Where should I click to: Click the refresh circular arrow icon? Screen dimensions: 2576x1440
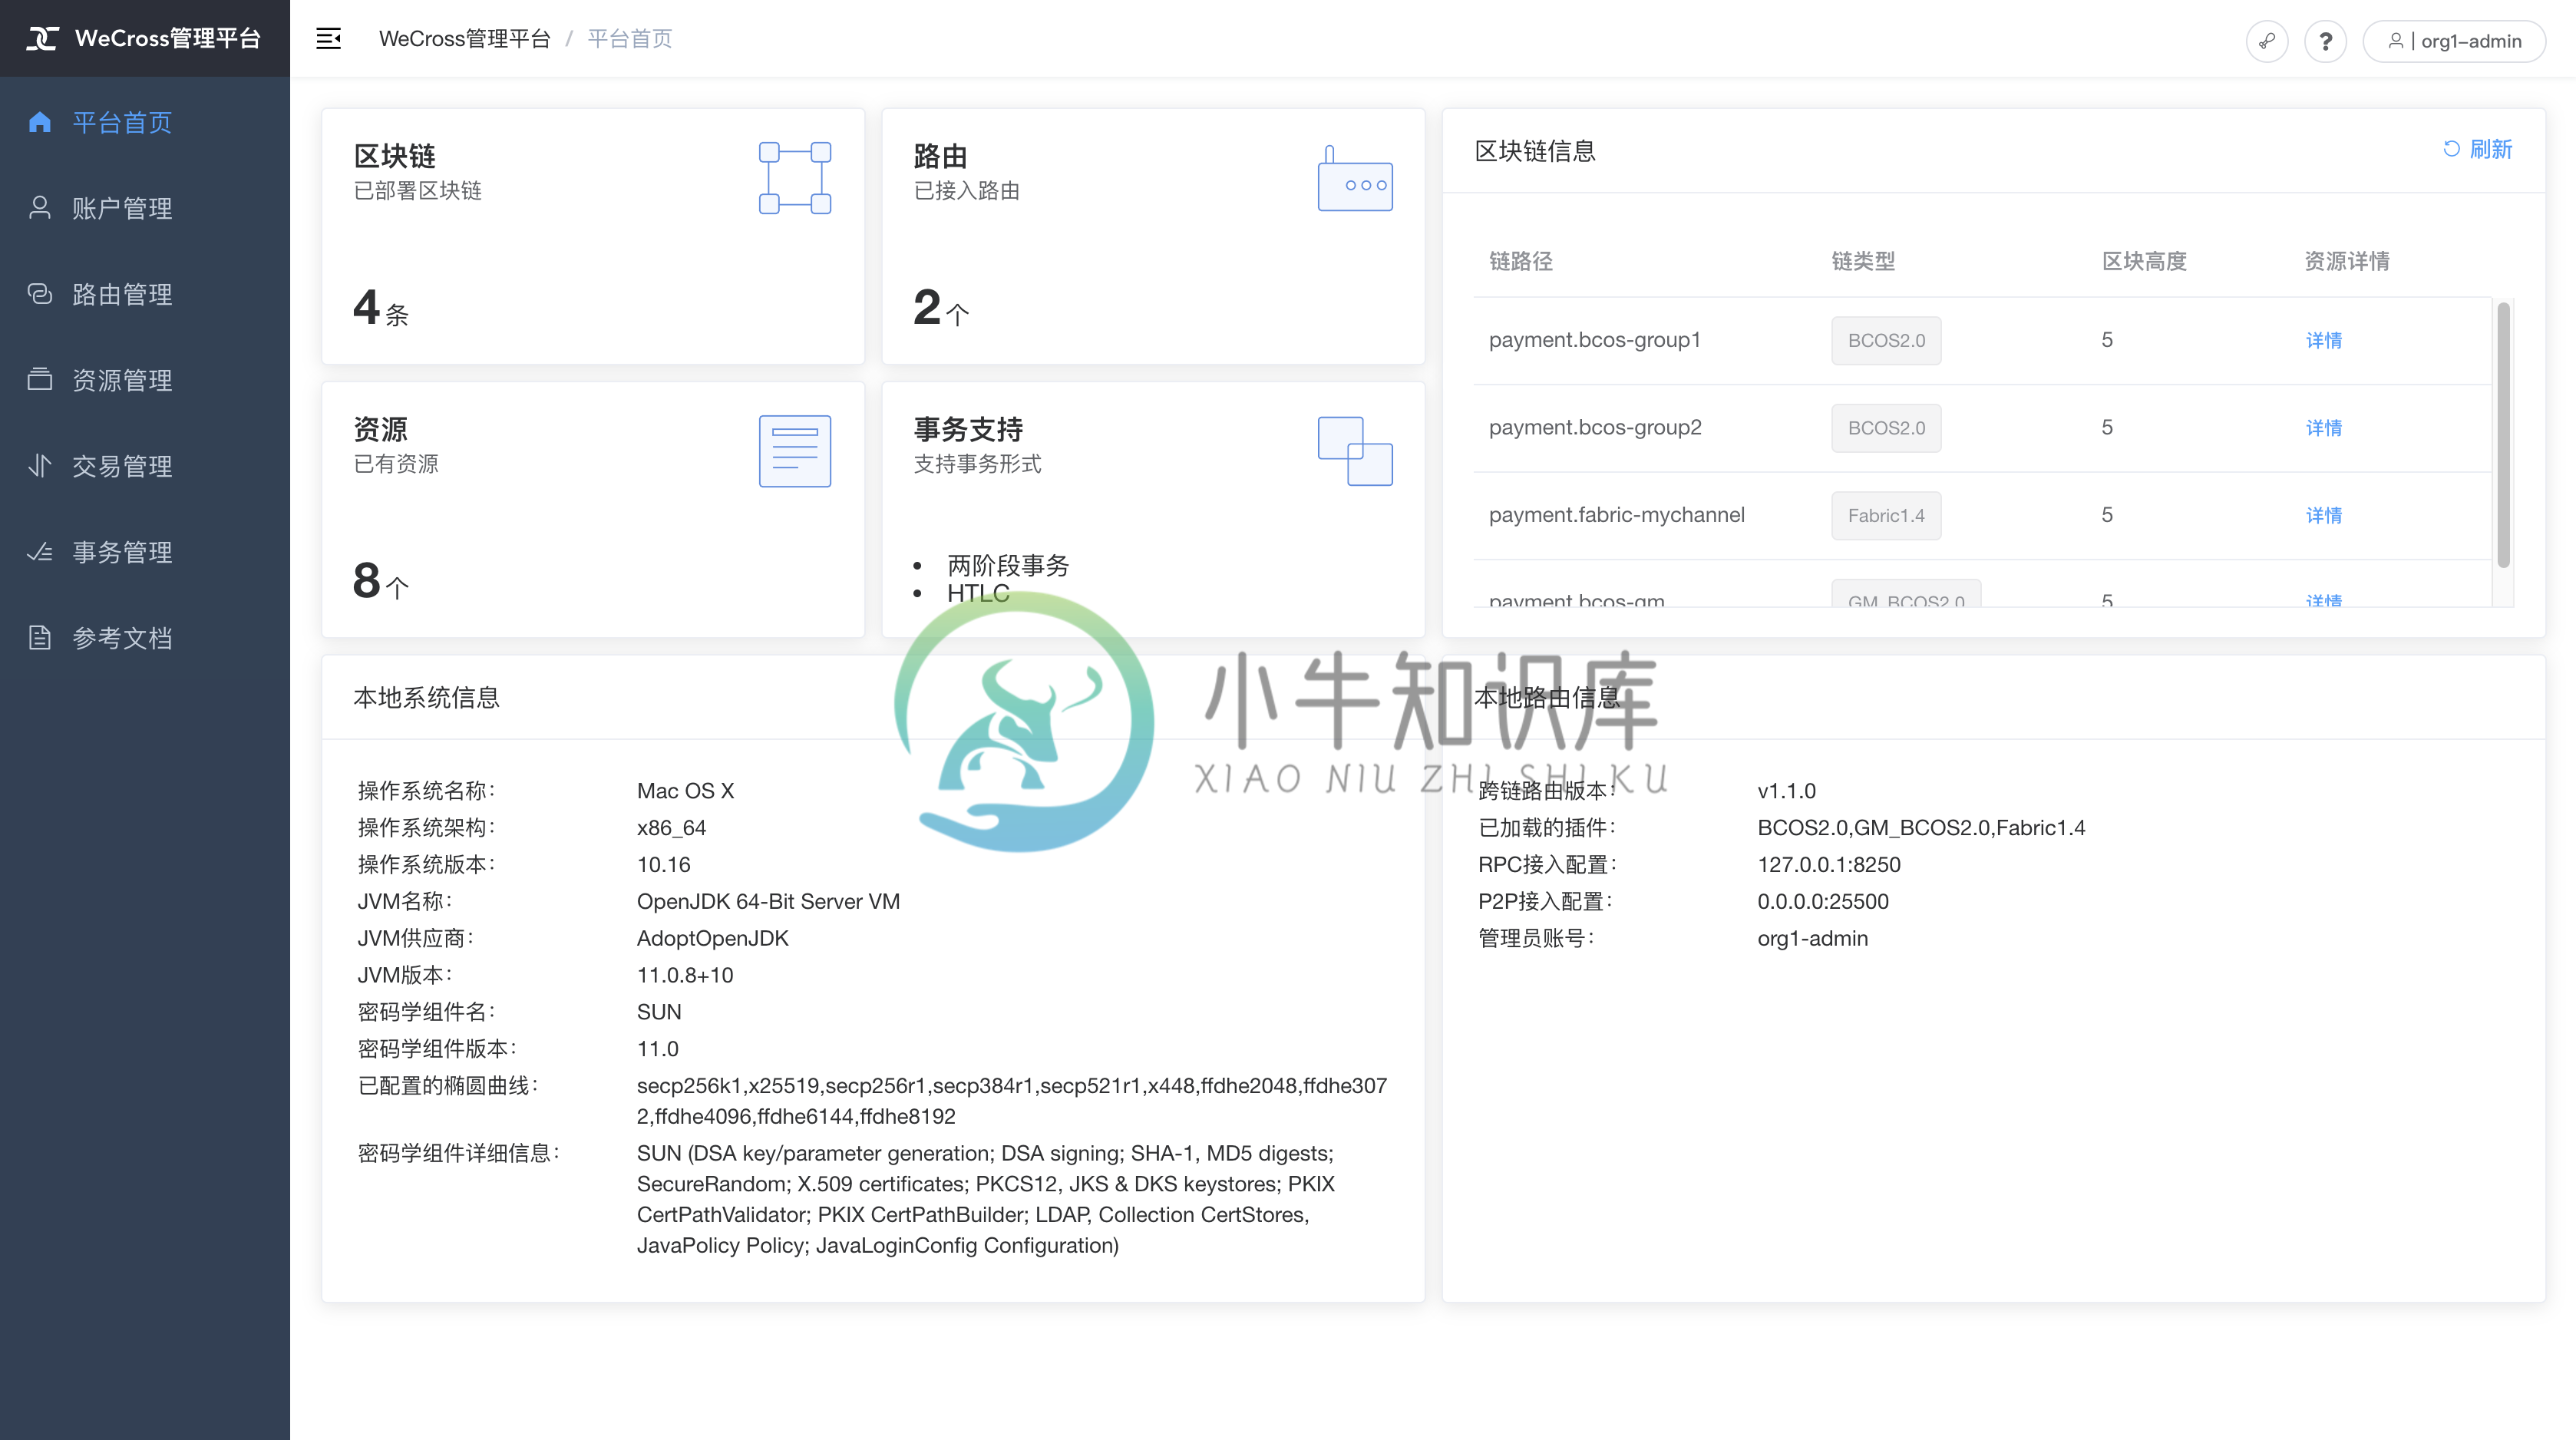point(2451,149)
